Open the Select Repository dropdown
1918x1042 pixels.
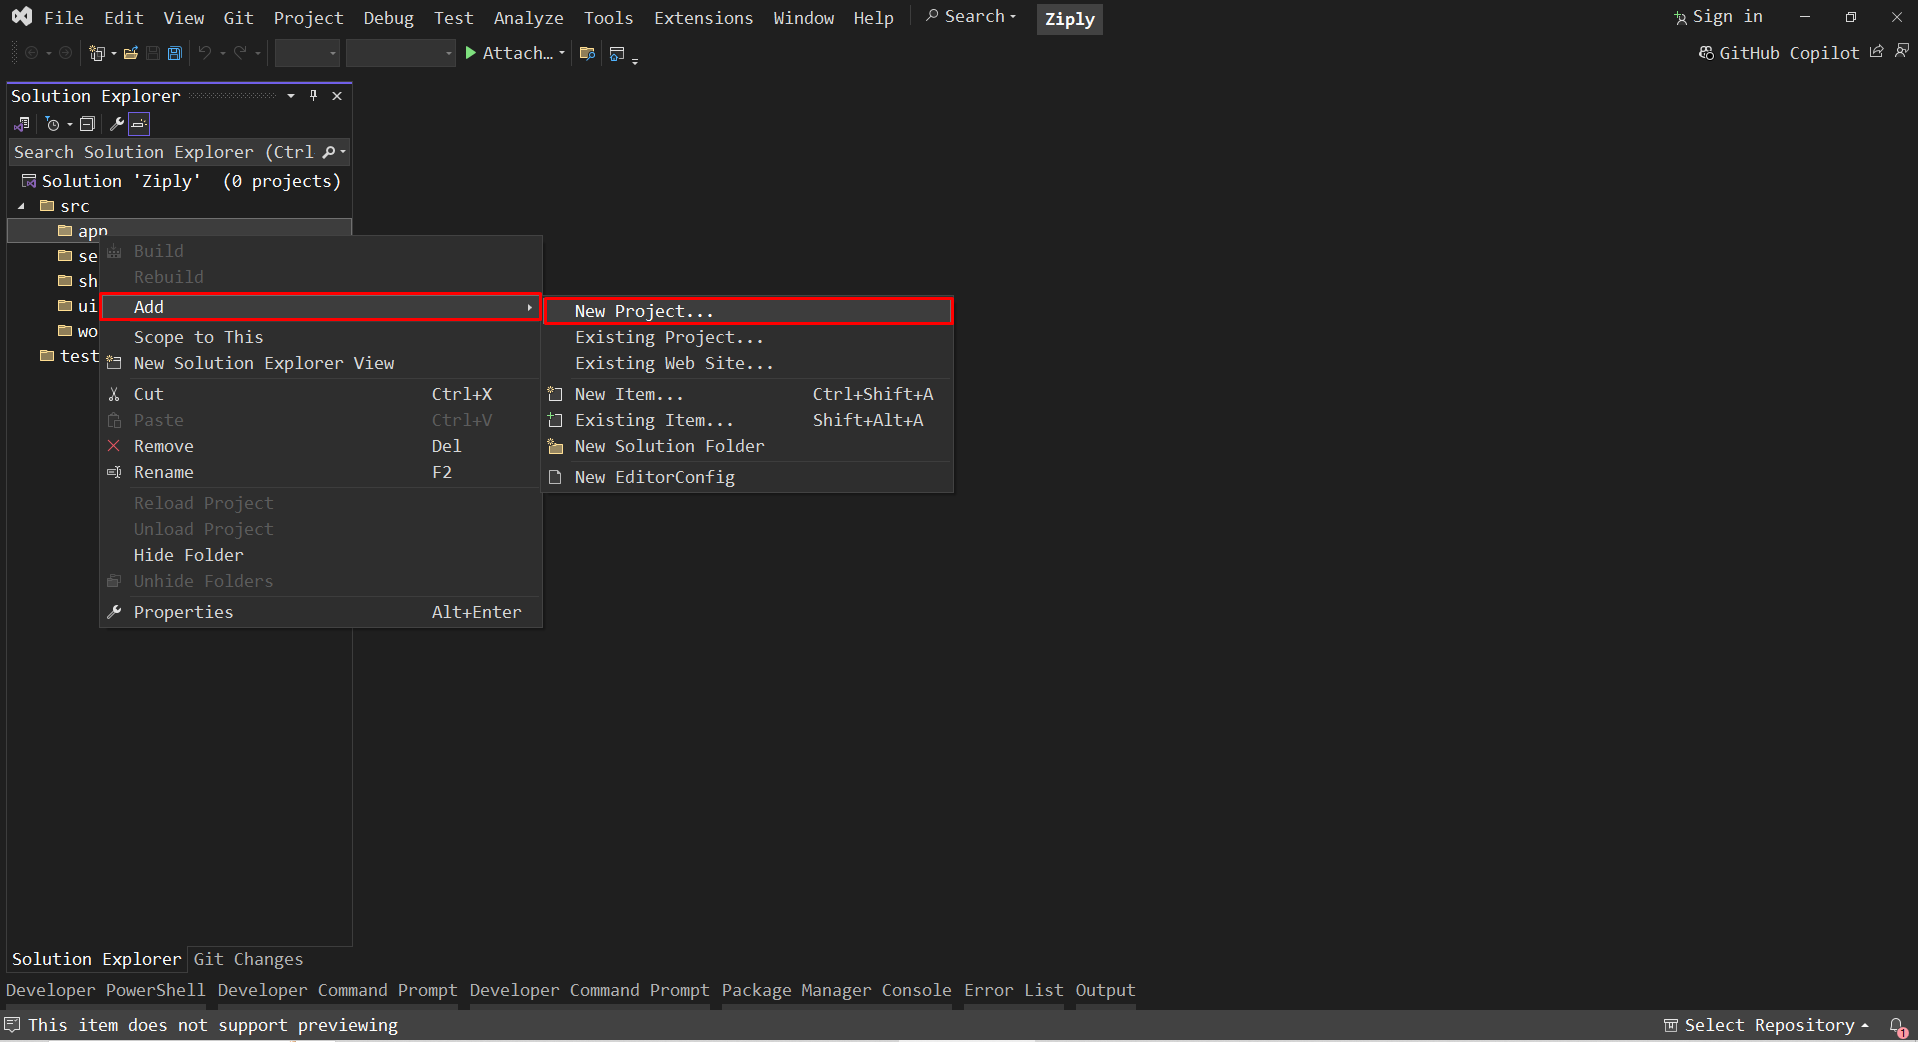point(1767,1025)
